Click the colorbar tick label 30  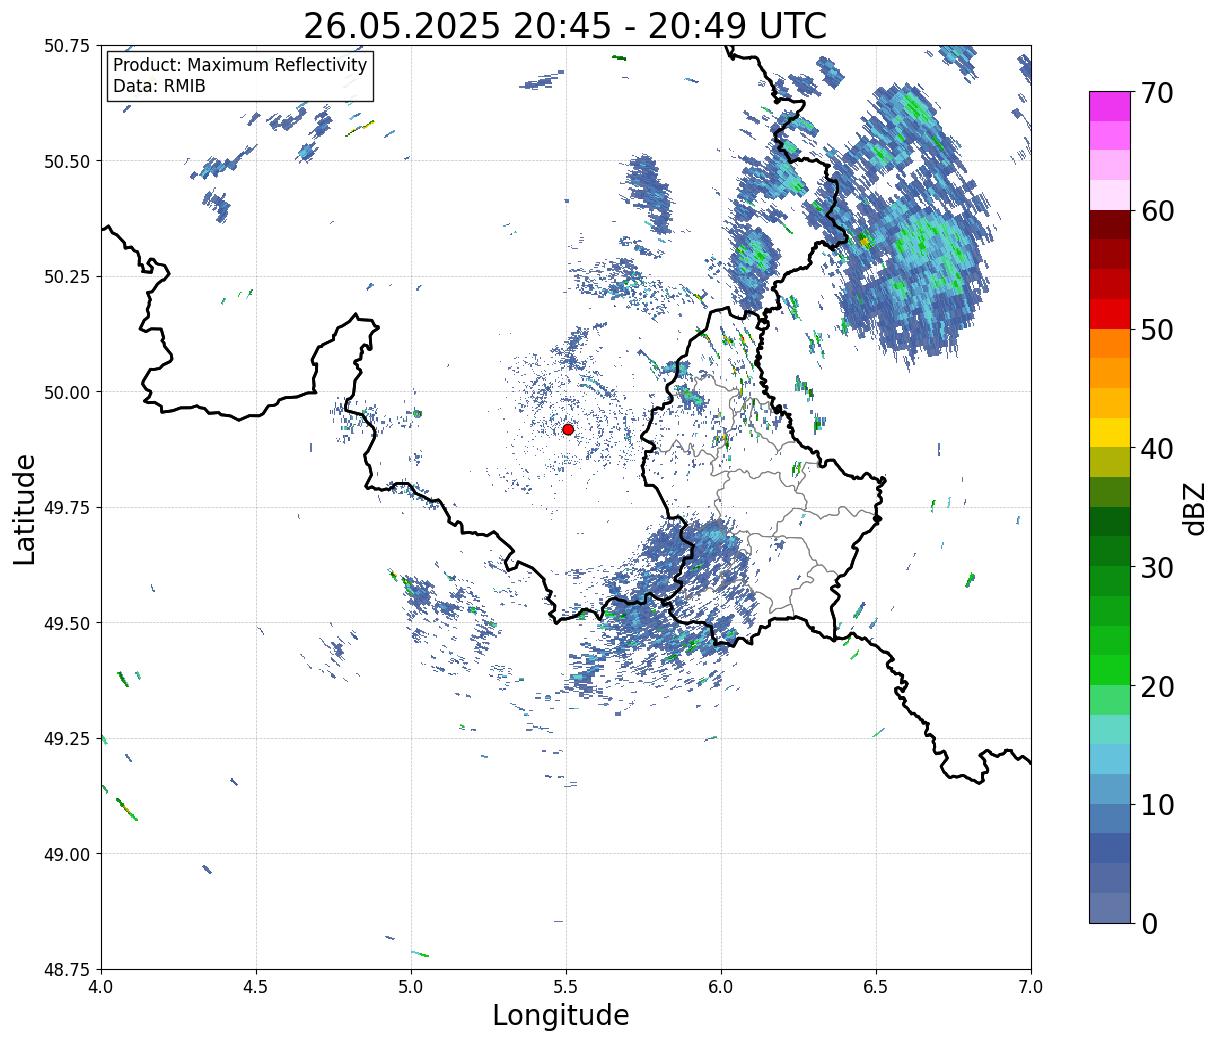[x=1156, y=567]
